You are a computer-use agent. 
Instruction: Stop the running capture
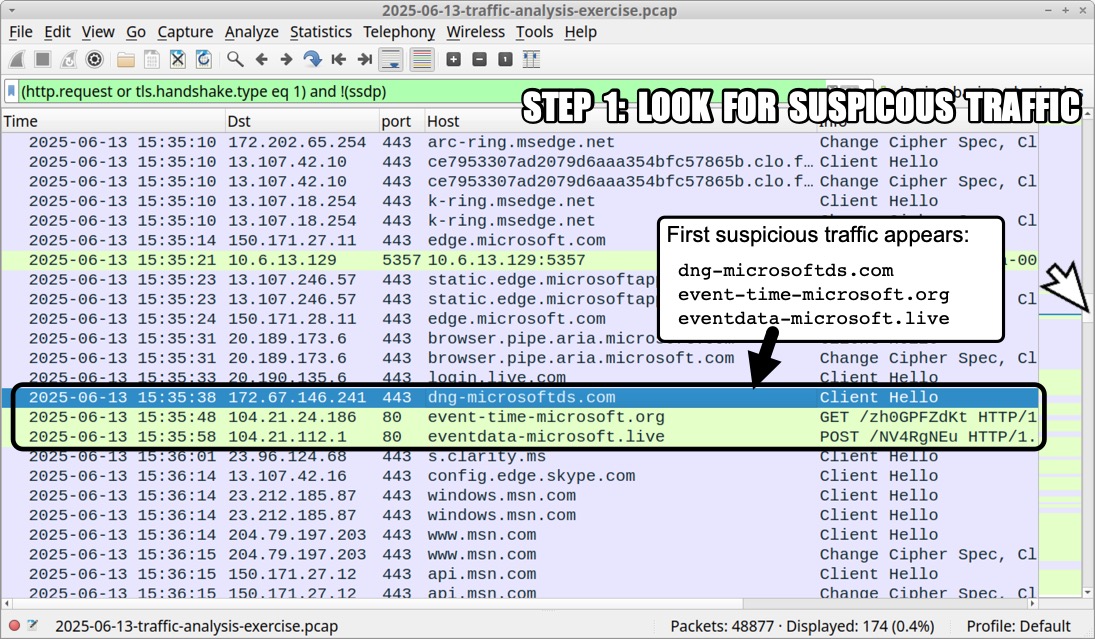click(43, 60)
